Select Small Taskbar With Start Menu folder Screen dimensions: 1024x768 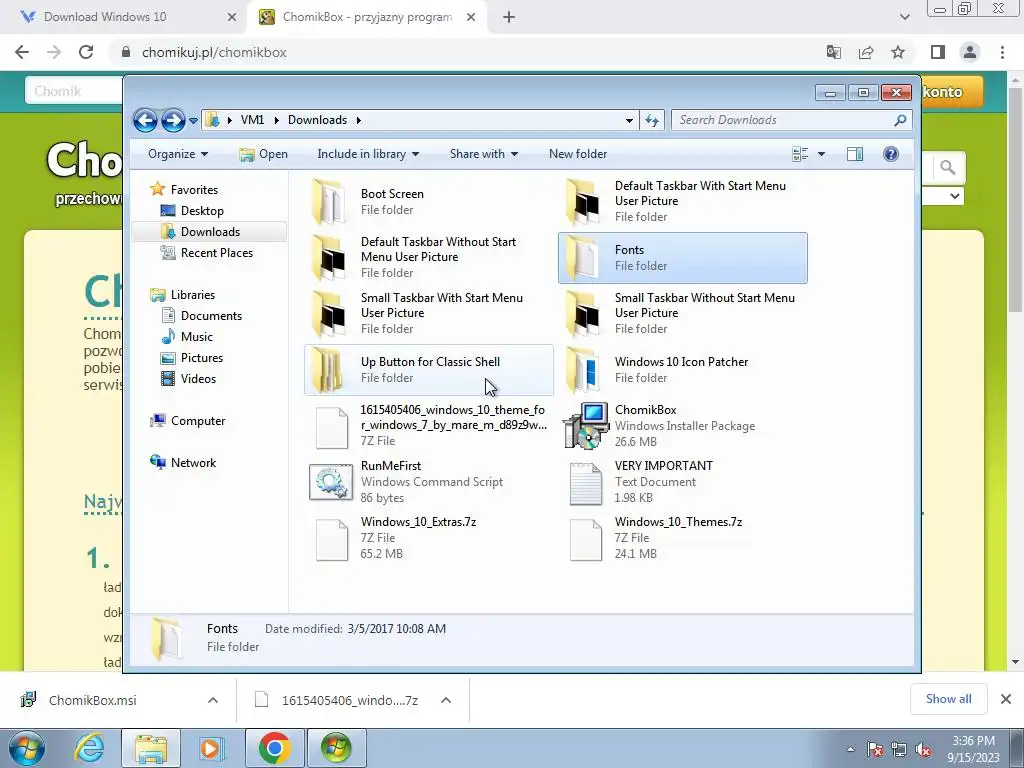point(429,313)
